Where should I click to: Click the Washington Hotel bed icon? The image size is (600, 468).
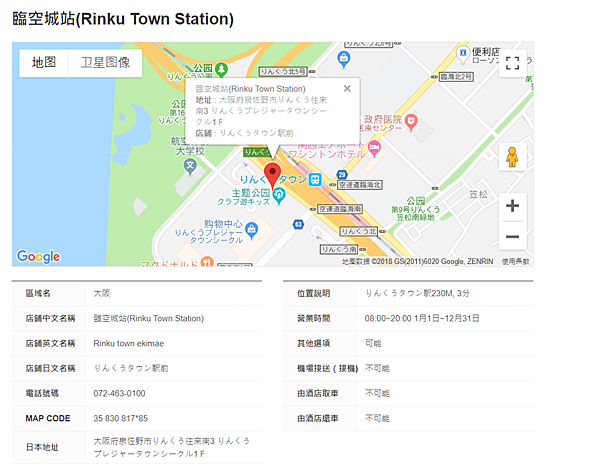coord(374,147)
